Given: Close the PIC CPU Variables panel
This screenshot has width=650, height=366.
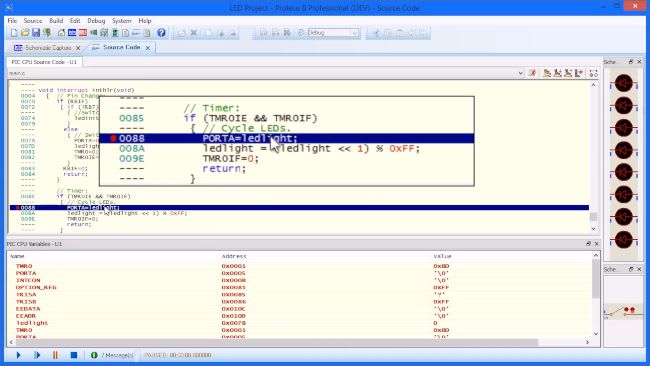Looking at the screenshot, I should click(597, 244).
